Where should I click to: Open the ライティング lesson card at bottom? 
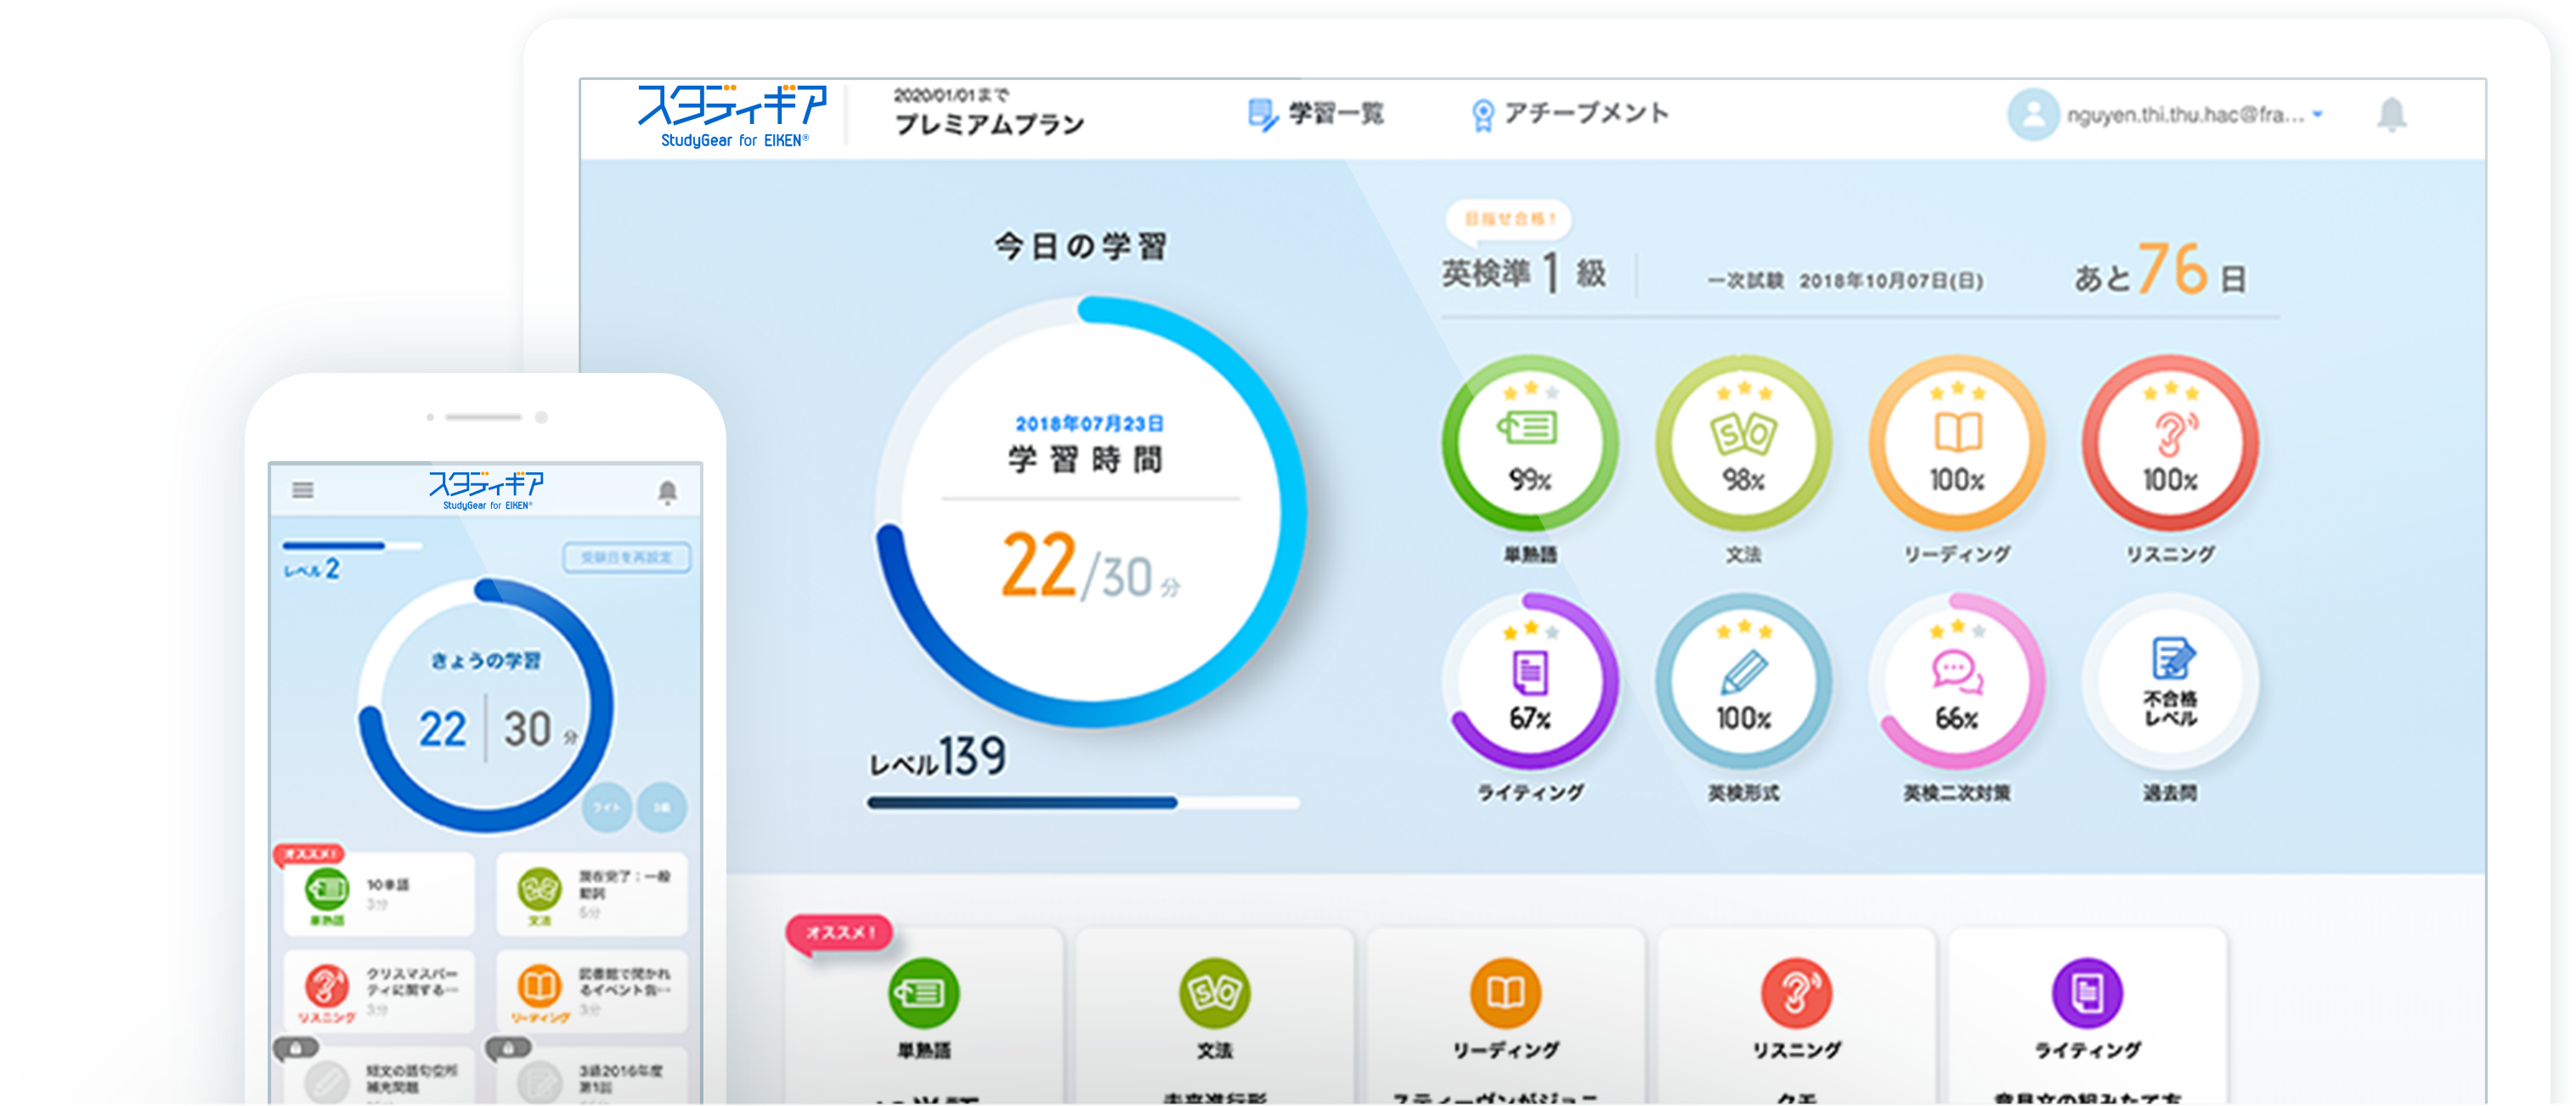(x=2087, y=1016)
